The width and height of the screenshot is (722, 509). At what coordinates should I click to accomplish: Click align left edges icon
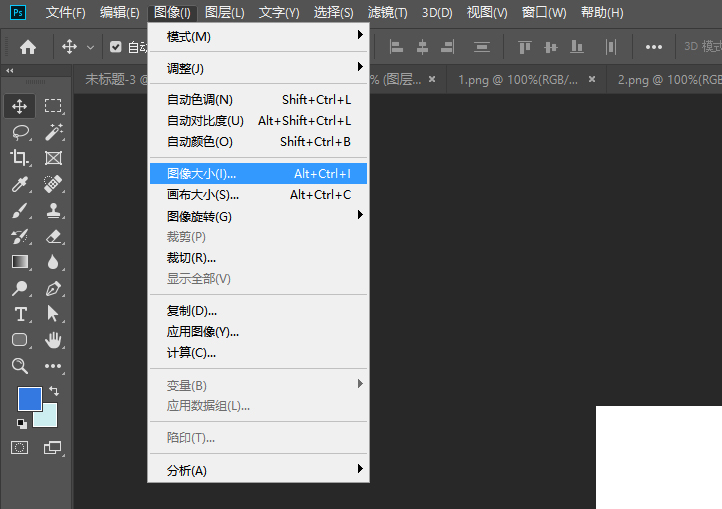396,47
